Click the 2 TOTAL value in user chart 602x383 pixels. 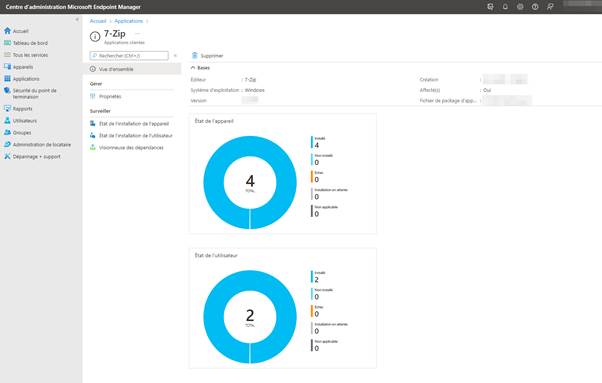(x=250, y=317)
